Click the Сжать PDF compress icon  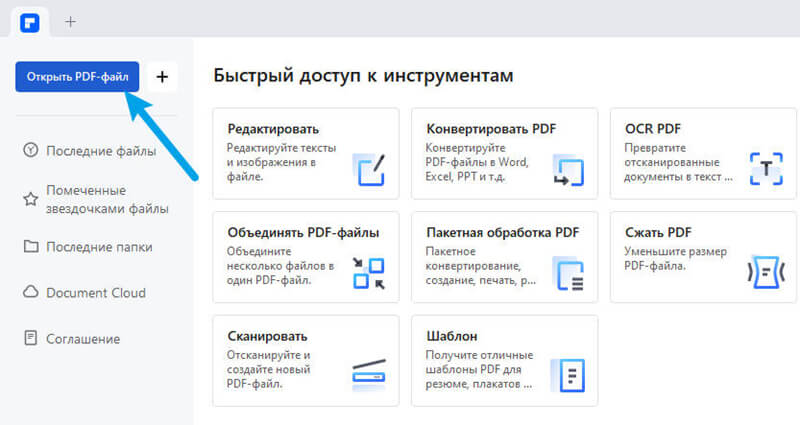coord(765,273)
